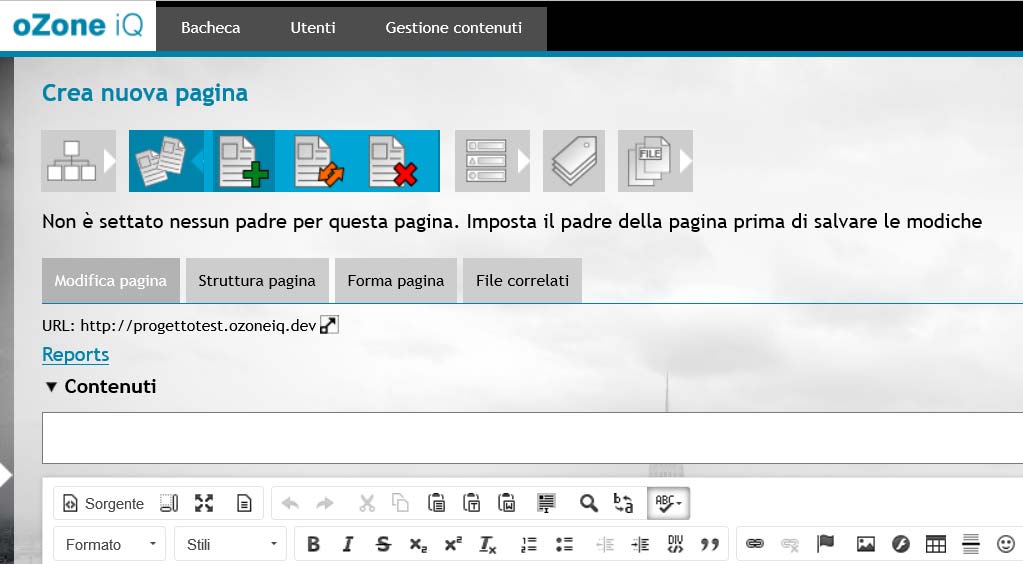Insert a link with the chain icon
Viewport: 1023px width, 564px height.
(755, 544)
